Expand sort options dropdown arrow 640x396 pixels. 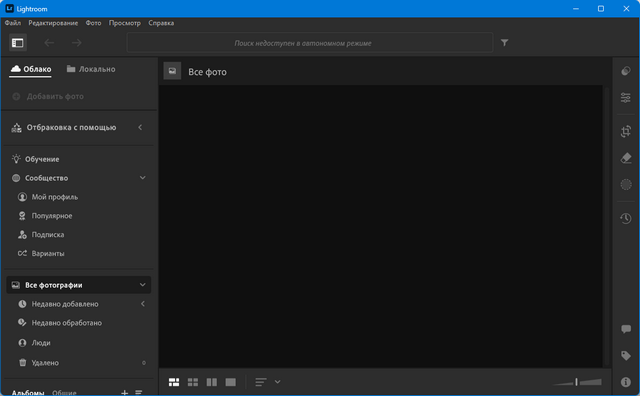click(x=278, y=382)
